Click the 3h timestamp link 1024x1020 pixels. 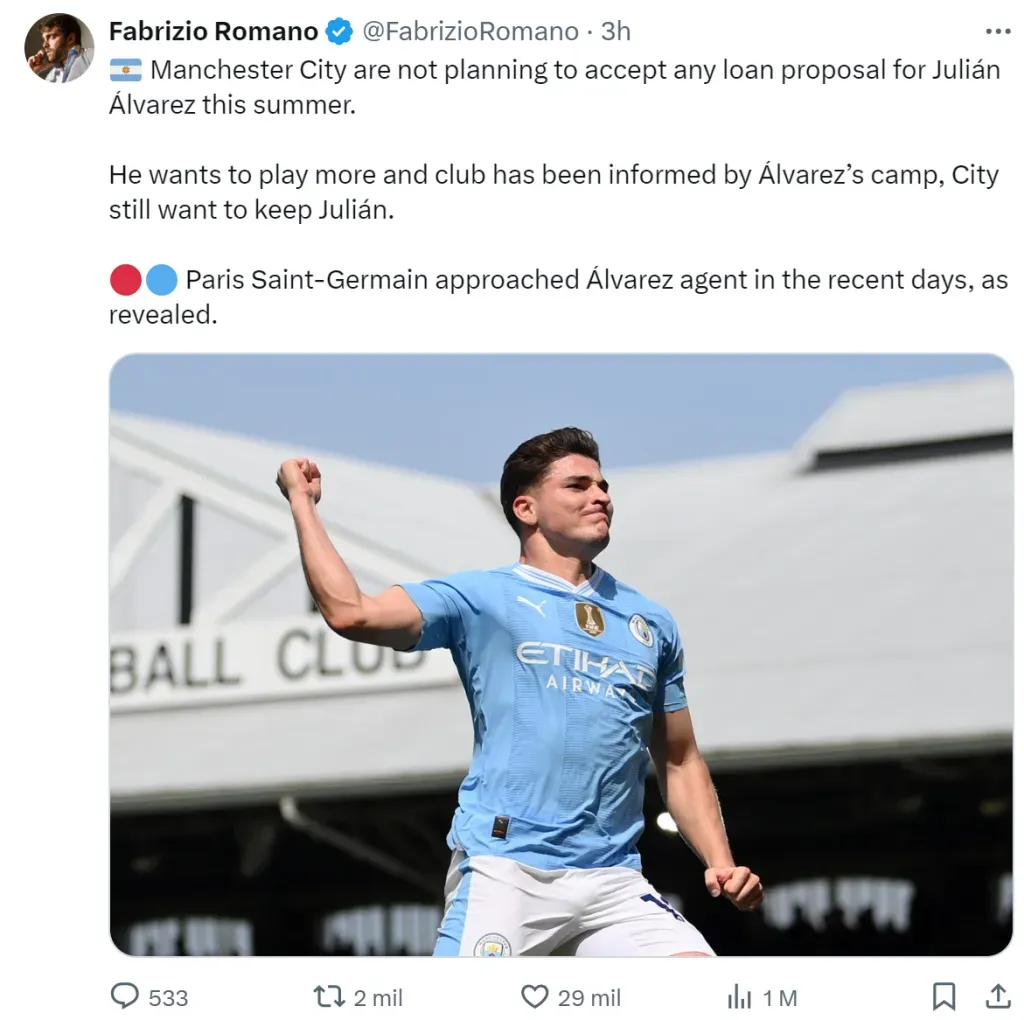coord(615,31)
